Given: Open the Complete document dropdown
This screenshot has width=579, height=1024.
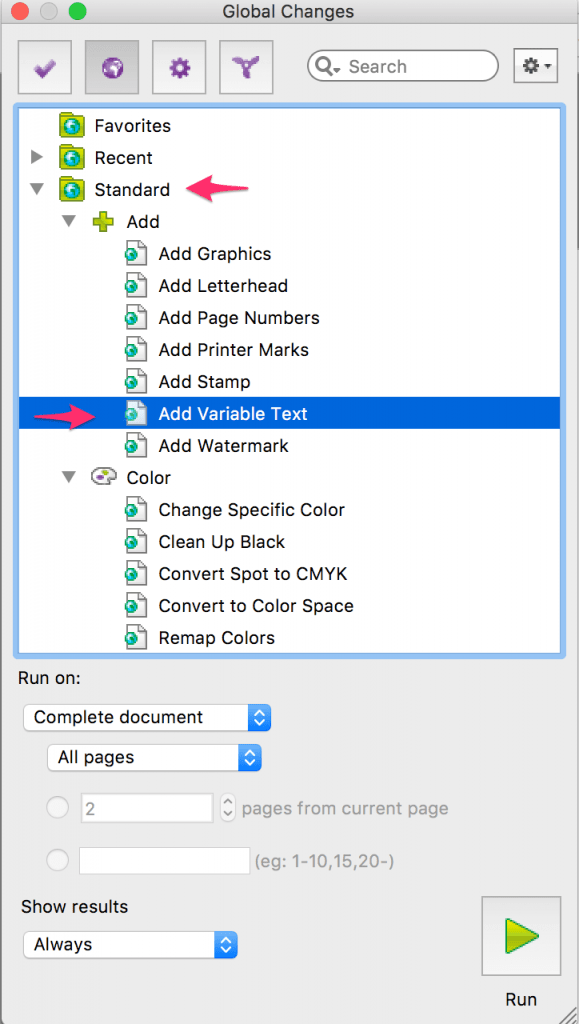Looking at the screenshot, I should [146, 717].
